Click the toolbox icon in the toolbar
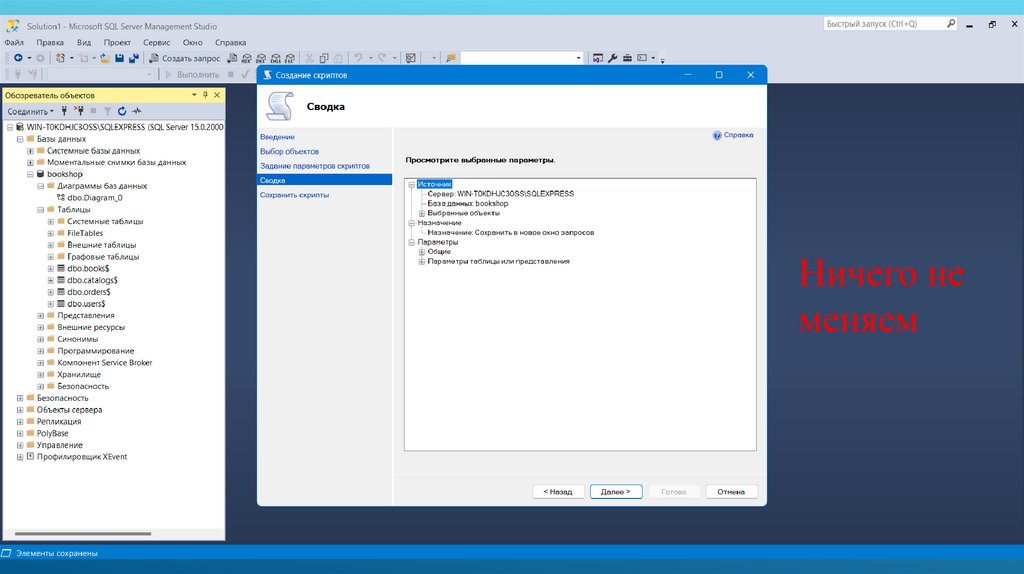Screen dimensions: 1024x574 [x=627, y=58]
